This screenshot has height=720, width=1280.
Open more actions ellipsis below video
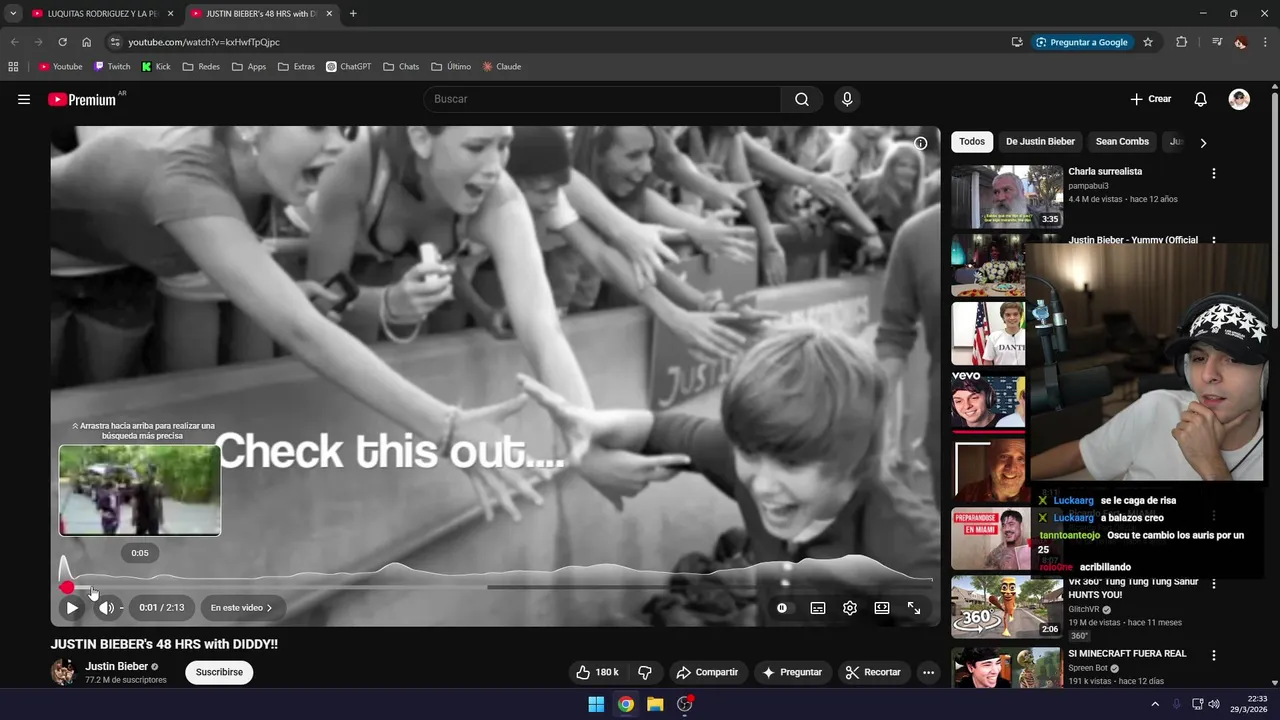(928, 672)
